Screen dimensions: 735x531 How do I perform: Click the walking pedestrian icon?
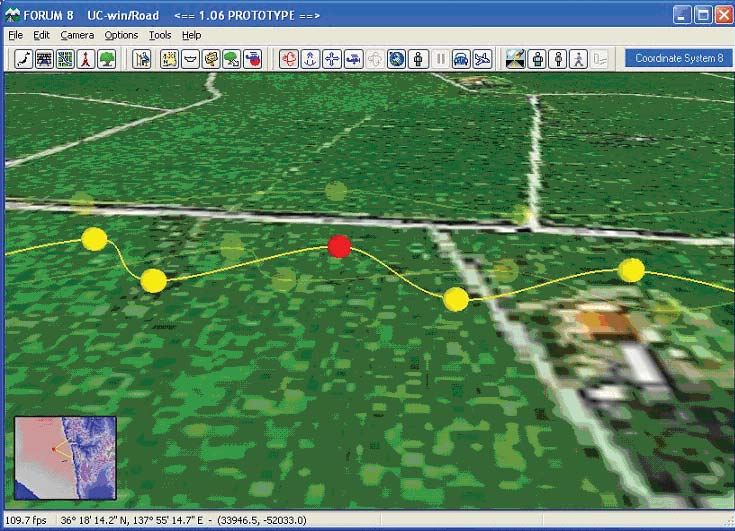579,60
